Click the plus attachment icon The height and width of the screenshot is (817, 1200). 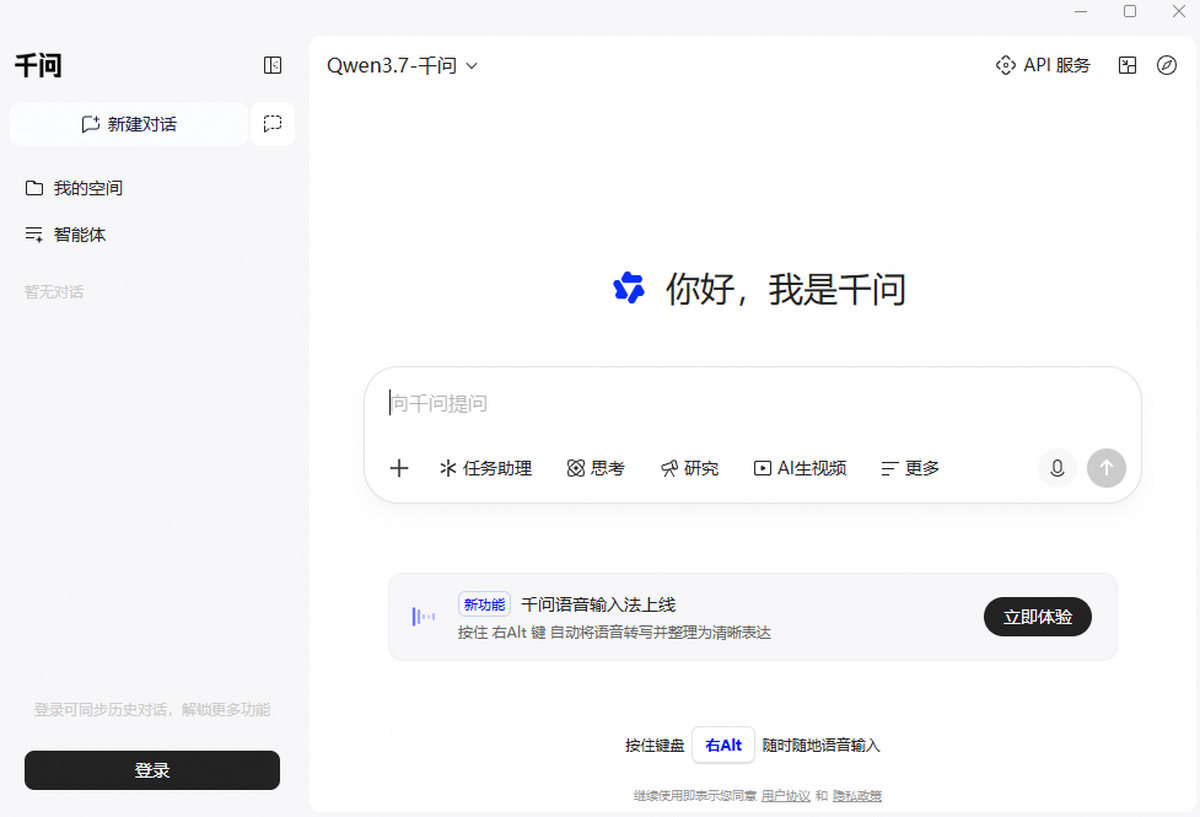(x=399, y=468)
